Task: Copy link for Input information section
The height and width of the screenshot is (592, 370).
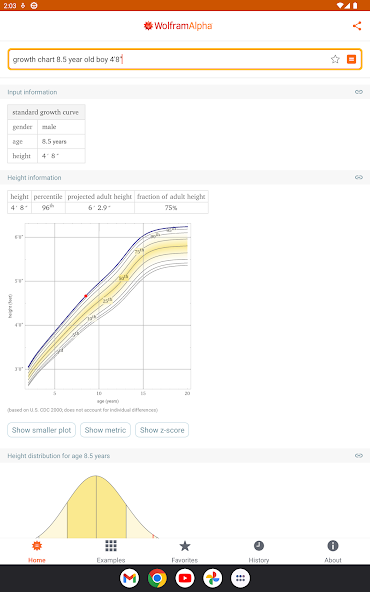Action: [359, 92]
